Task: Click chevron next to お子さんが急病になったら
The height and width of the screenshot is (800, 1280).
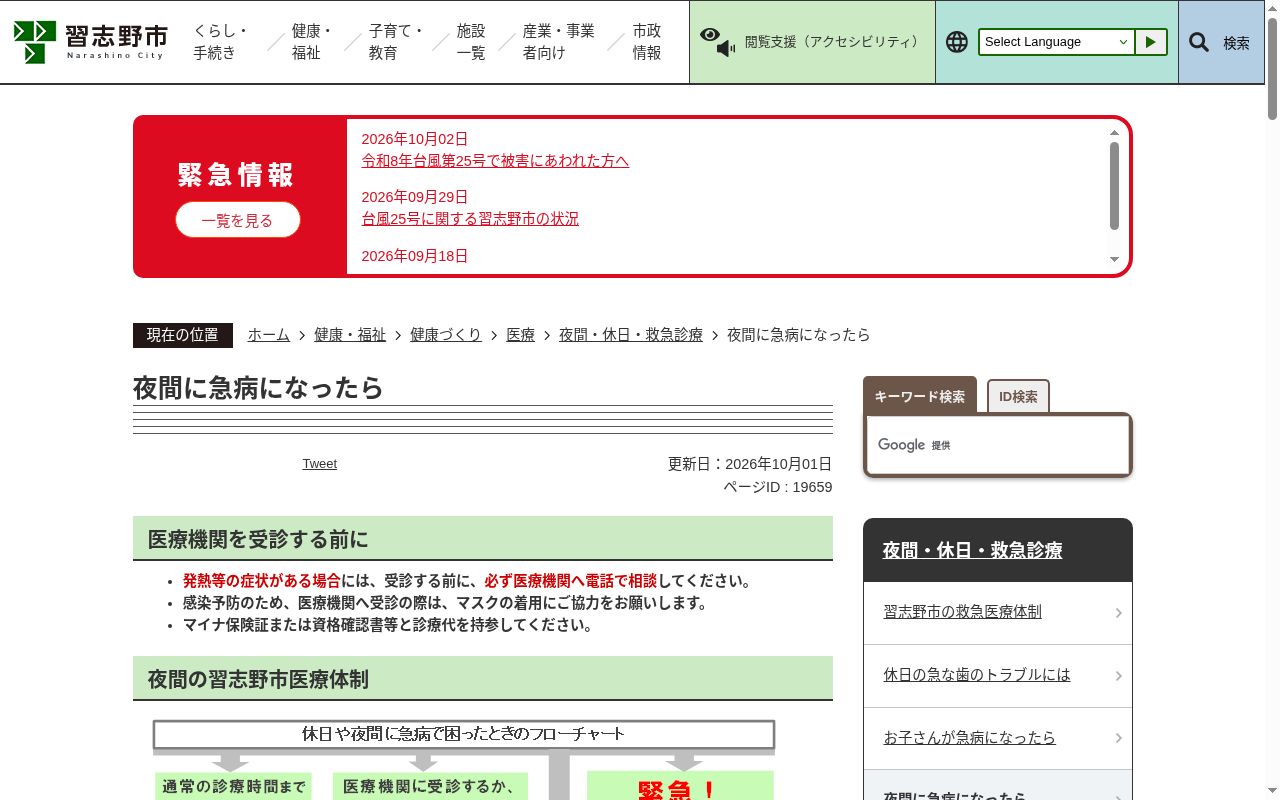Action: click(1118, 739)
